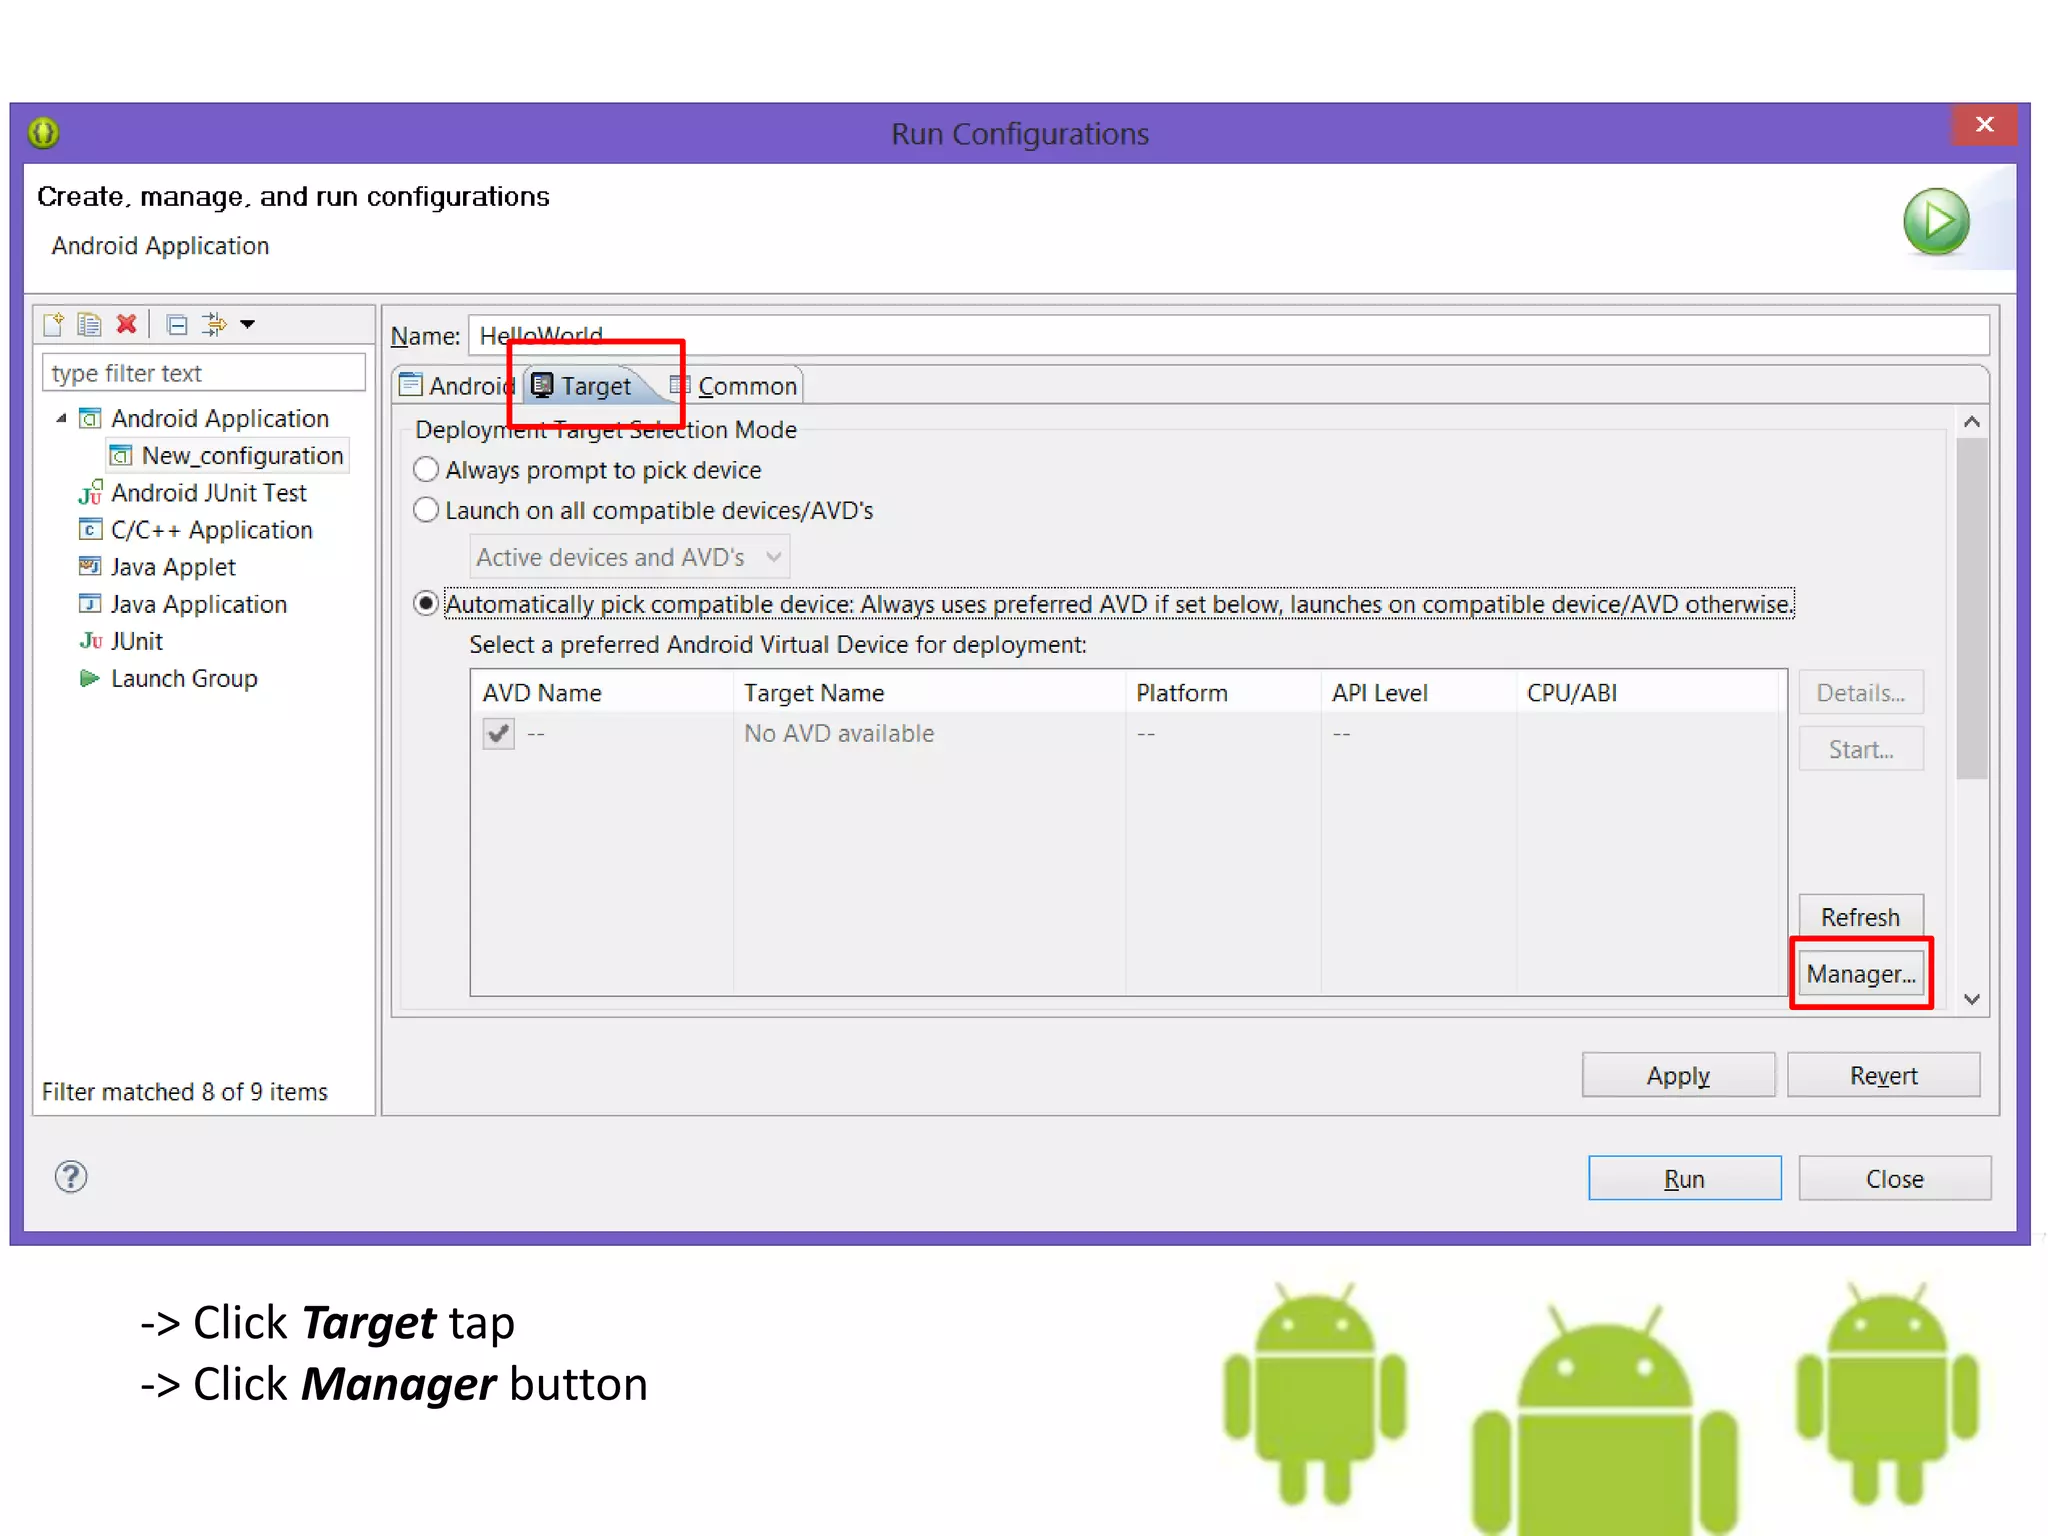2048x1536 pixels.
Task: Click the Close button
Action: pos(1895,1179)
